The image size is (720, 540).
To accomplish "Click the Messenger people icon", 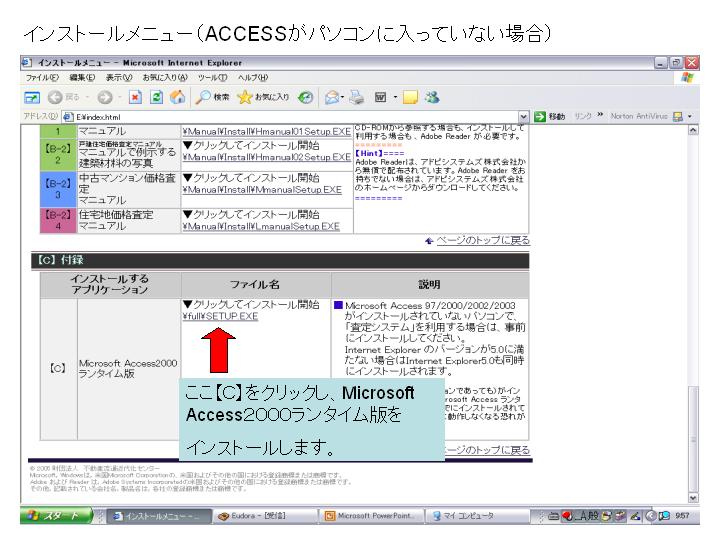I will click(432, 97).
